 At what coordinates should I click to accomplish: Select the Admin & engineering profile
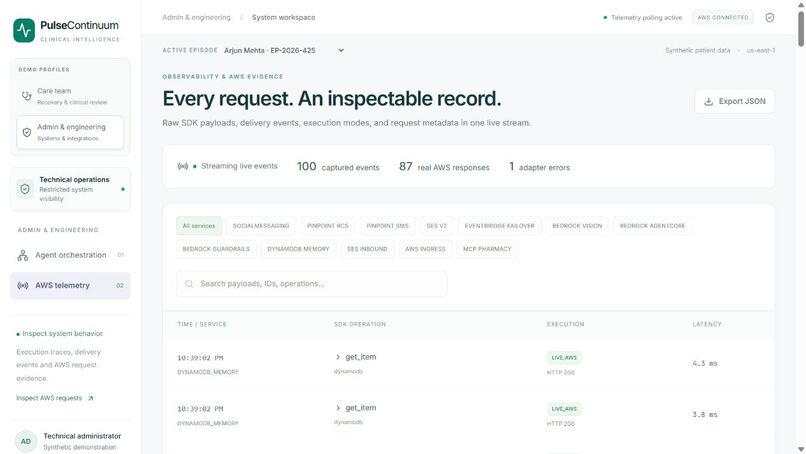[70, 132]
